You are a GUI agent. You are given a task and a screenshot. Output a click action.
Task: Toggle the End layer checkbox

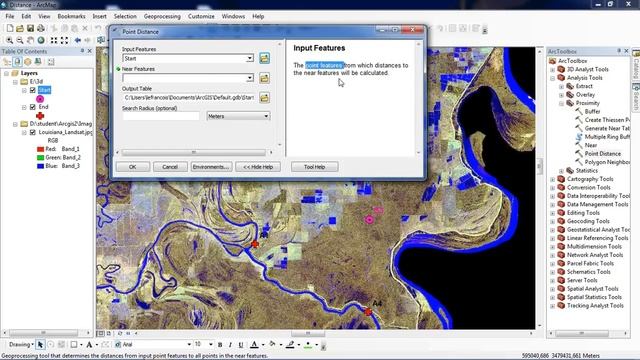[x=33, y=107]
